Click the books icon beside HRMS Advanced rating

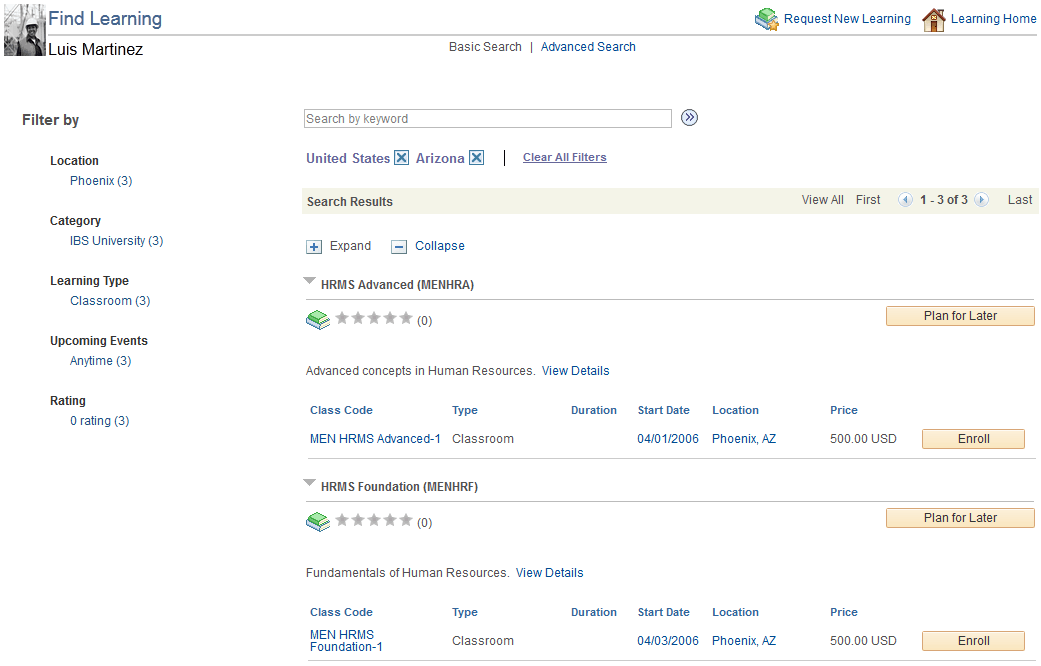coord(317,319)
